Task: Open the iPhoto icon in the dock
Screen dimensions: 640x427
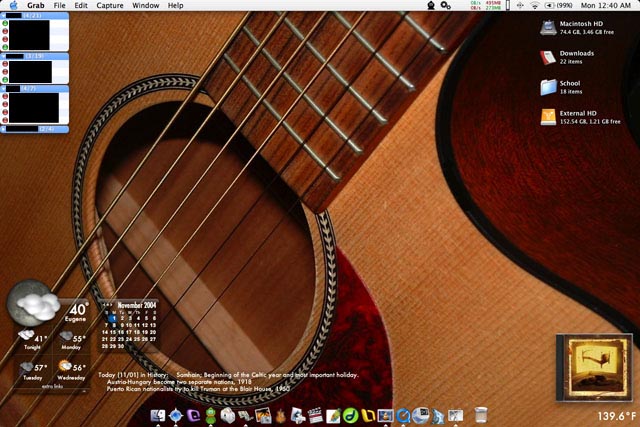Action: pyautogui.click(x=263, y=416)
